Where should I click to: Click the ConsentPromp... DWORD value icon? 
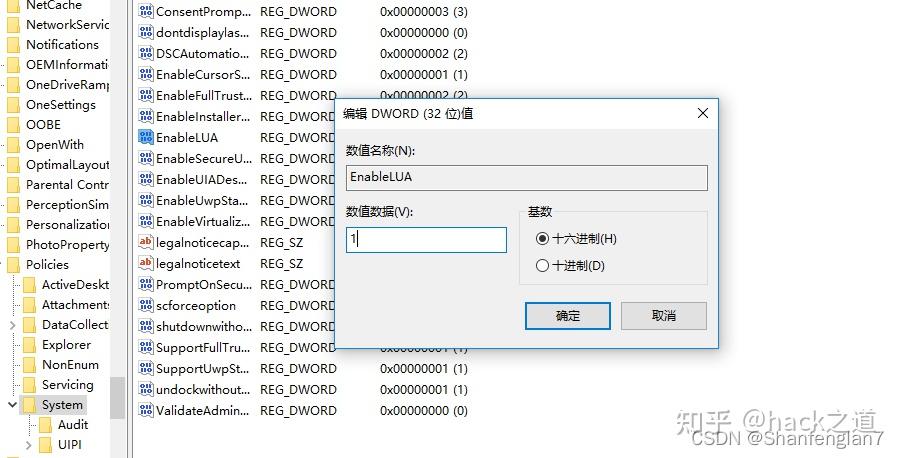click(x=146, y=11)
